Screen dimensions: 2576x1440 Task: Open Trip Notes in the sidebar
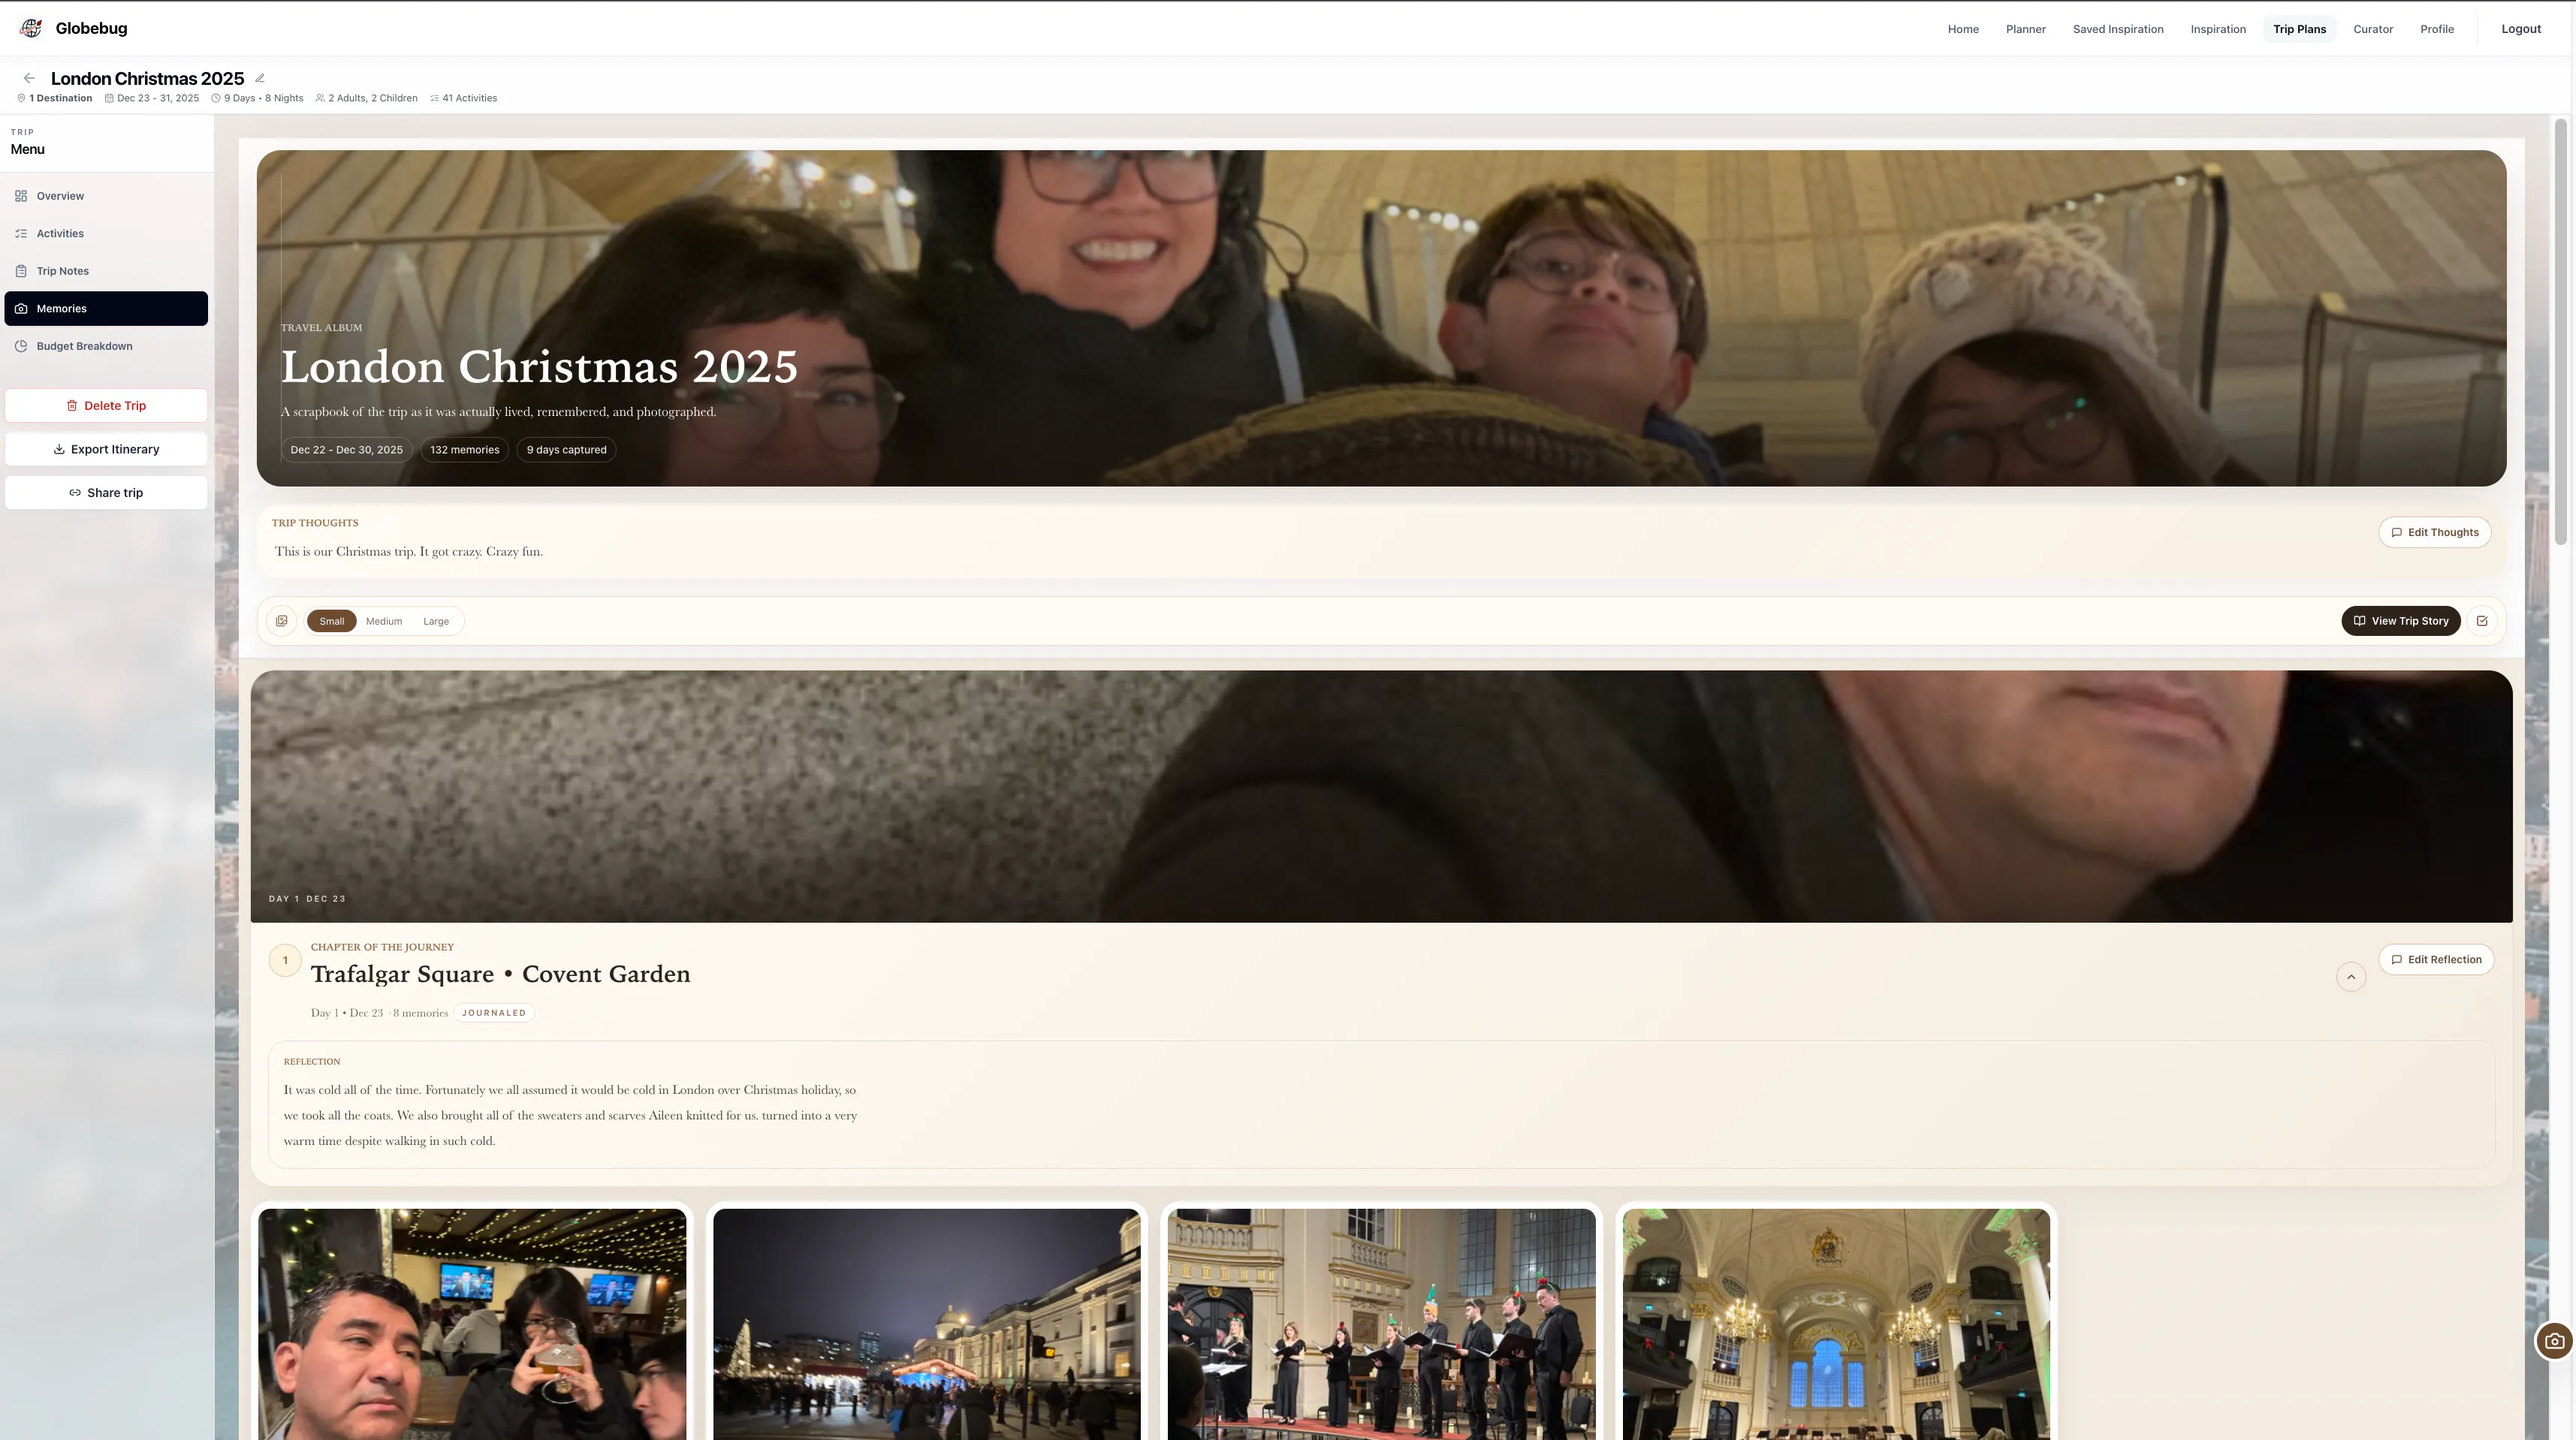[106, 271]
